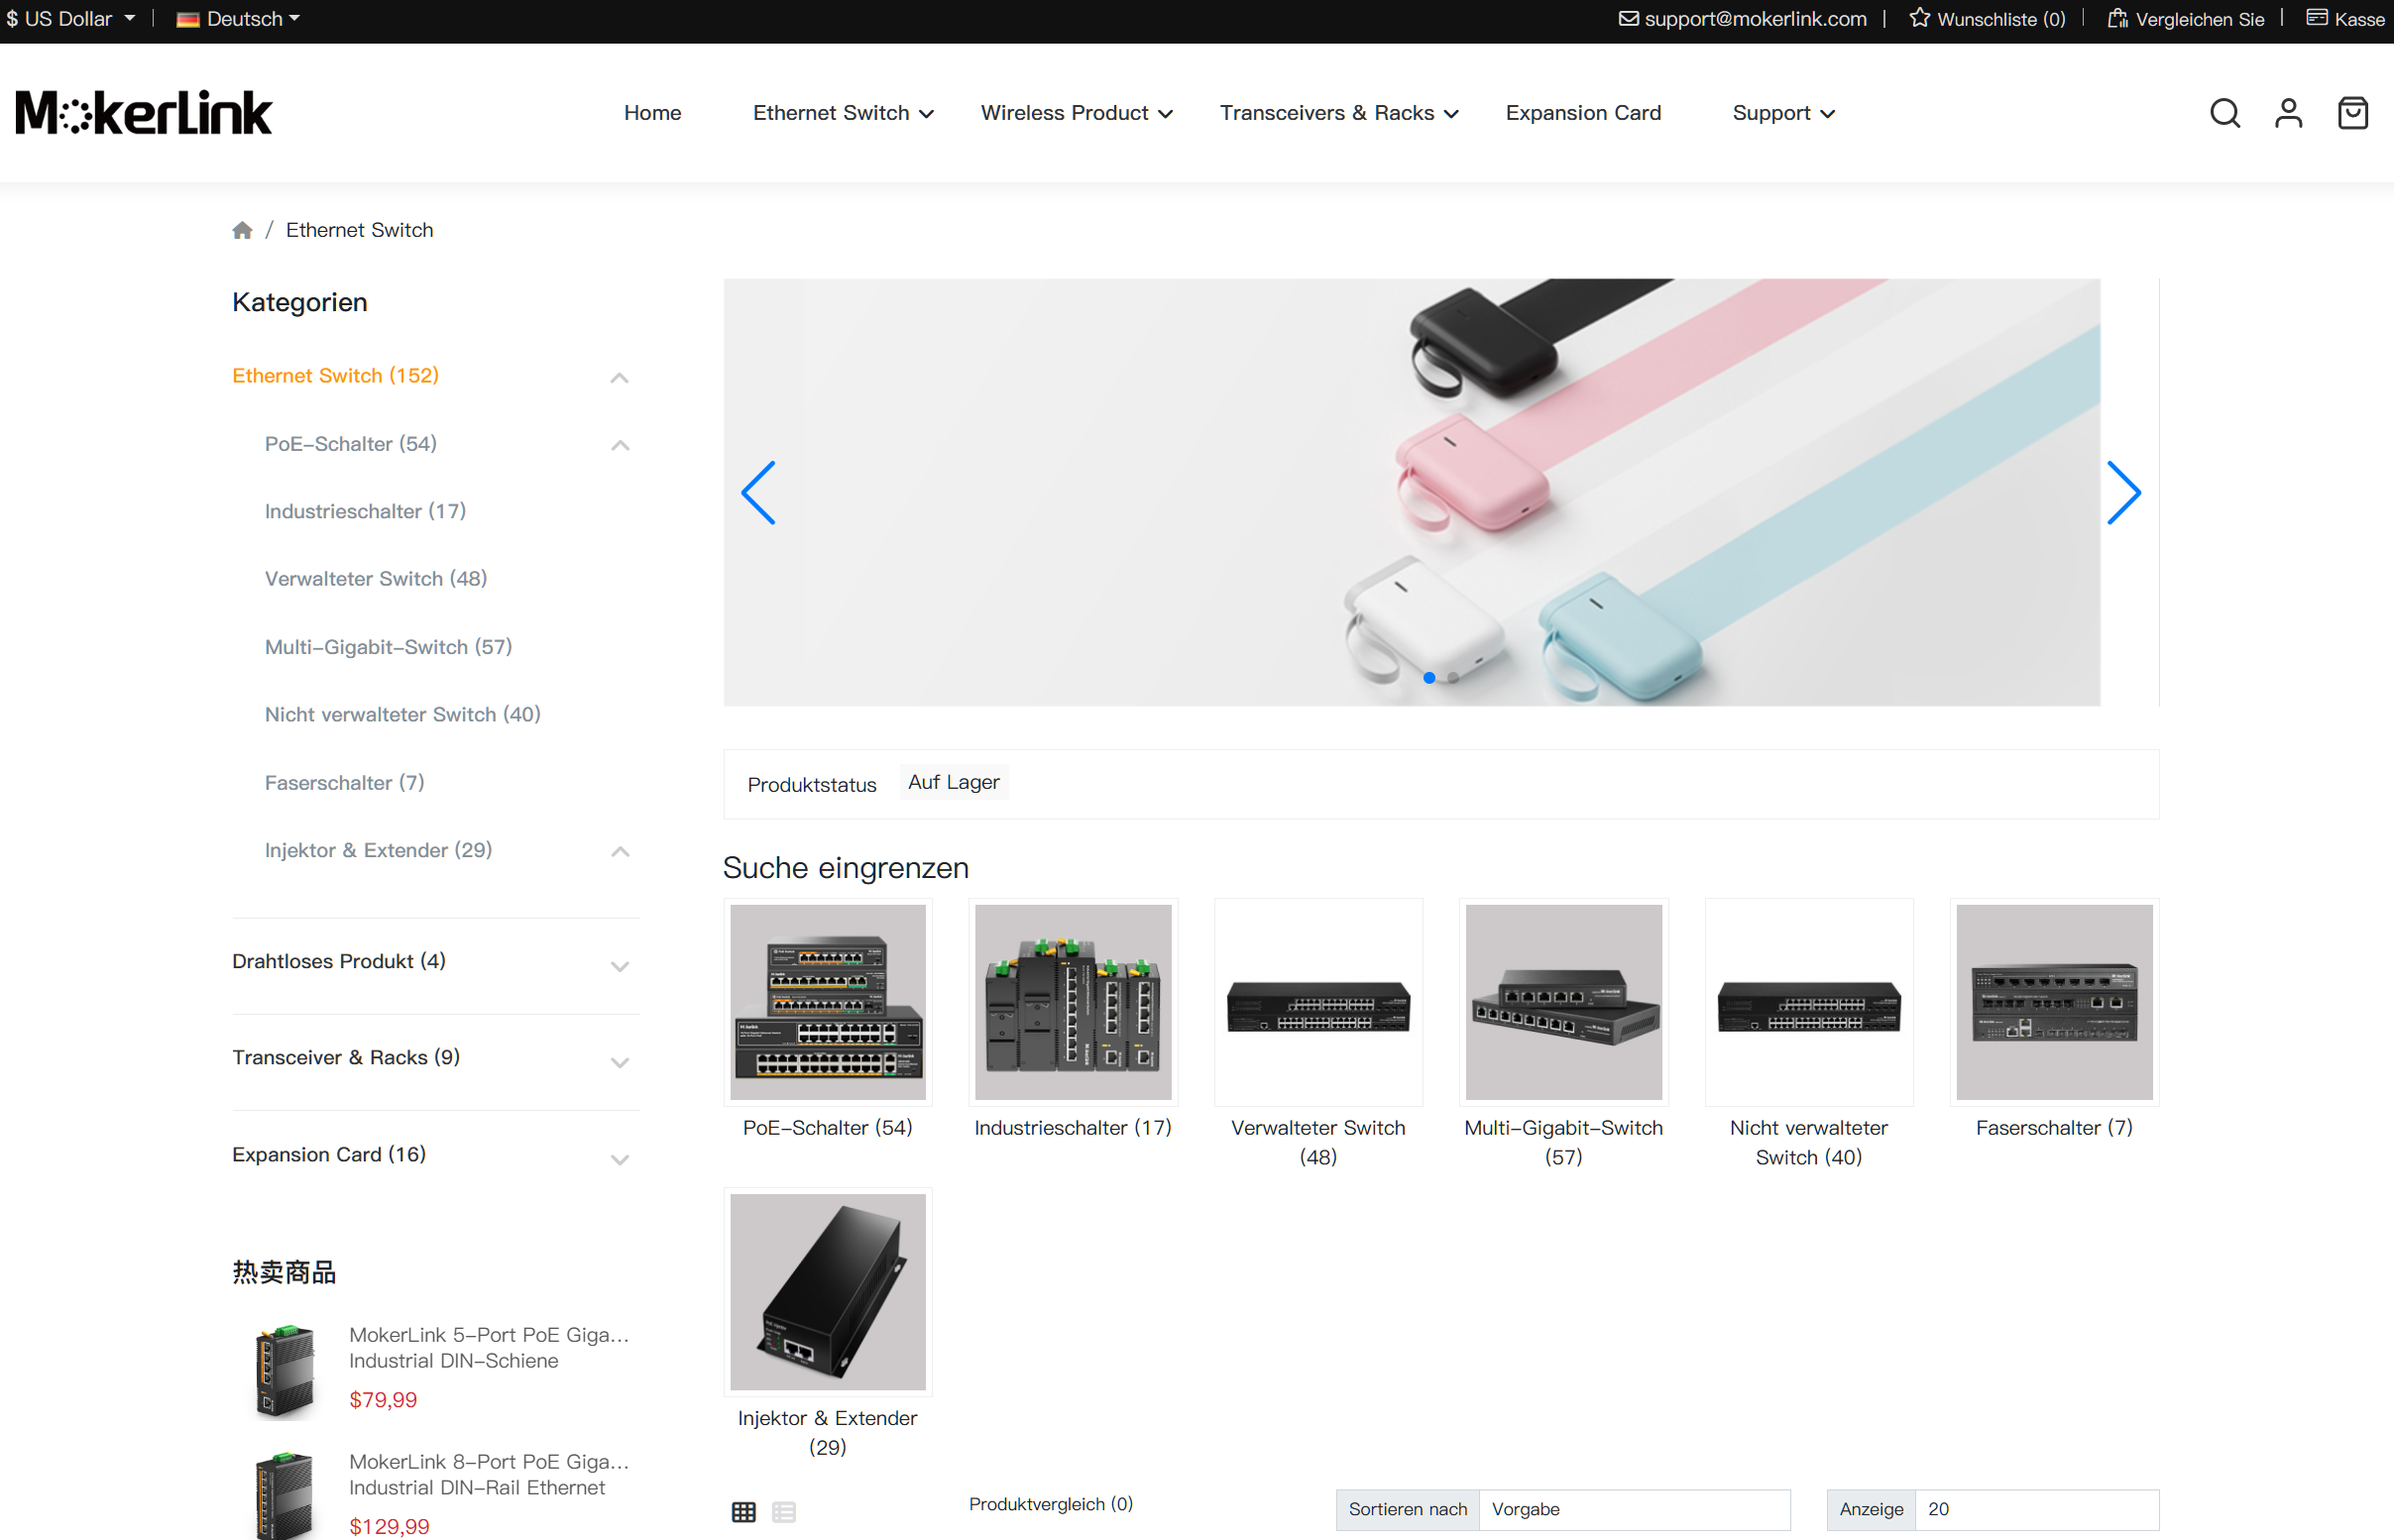Expand the Drahtloses Produkt category
This screenshot has height=1540, width=2394.
pyautogui.click(x=619, y=965)
